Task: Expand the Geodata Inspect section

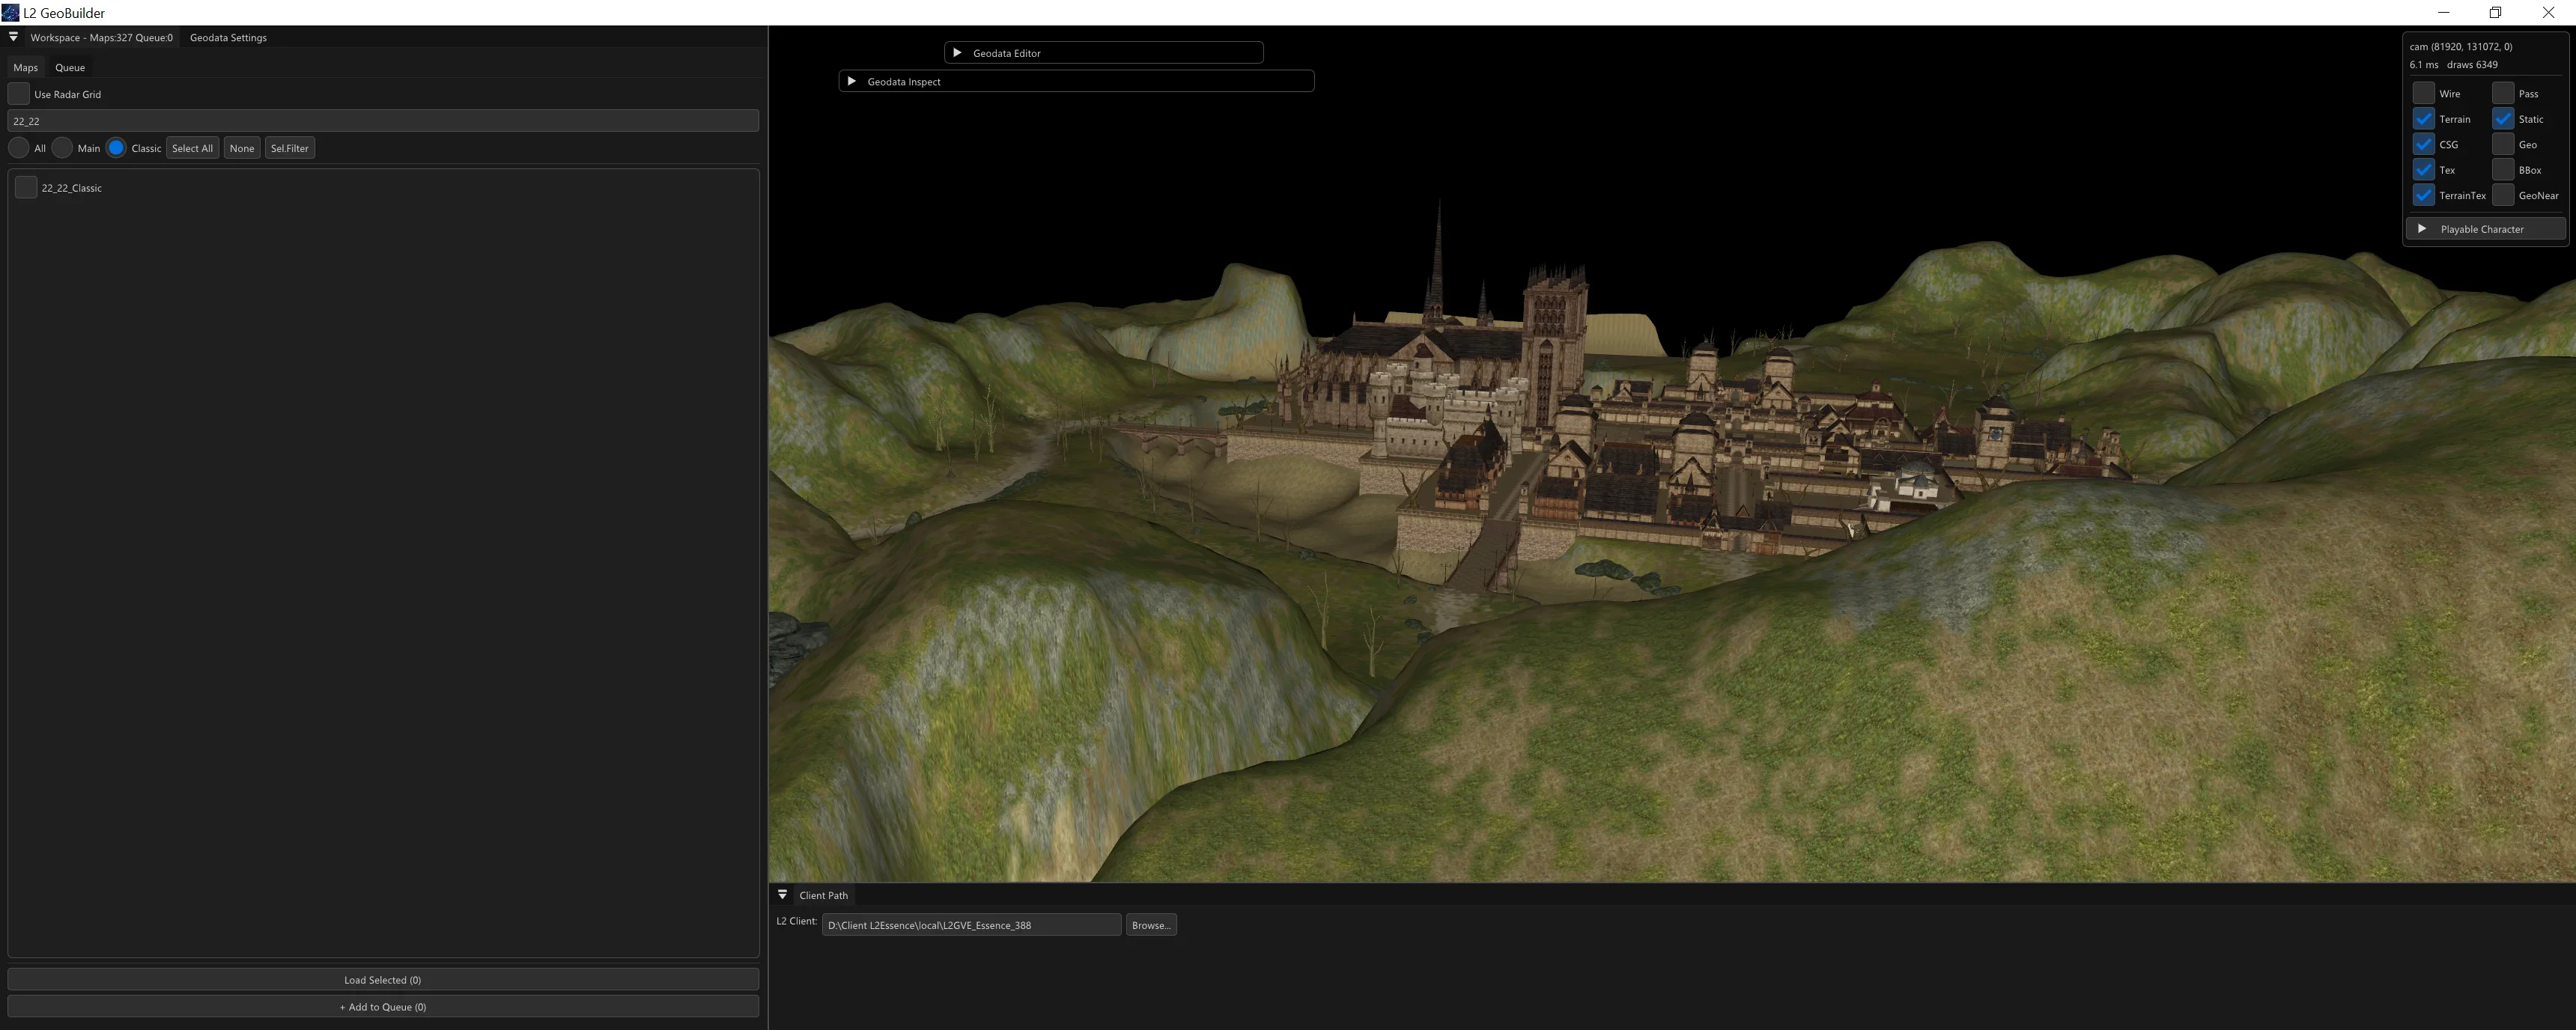Action: pos(851,81)
